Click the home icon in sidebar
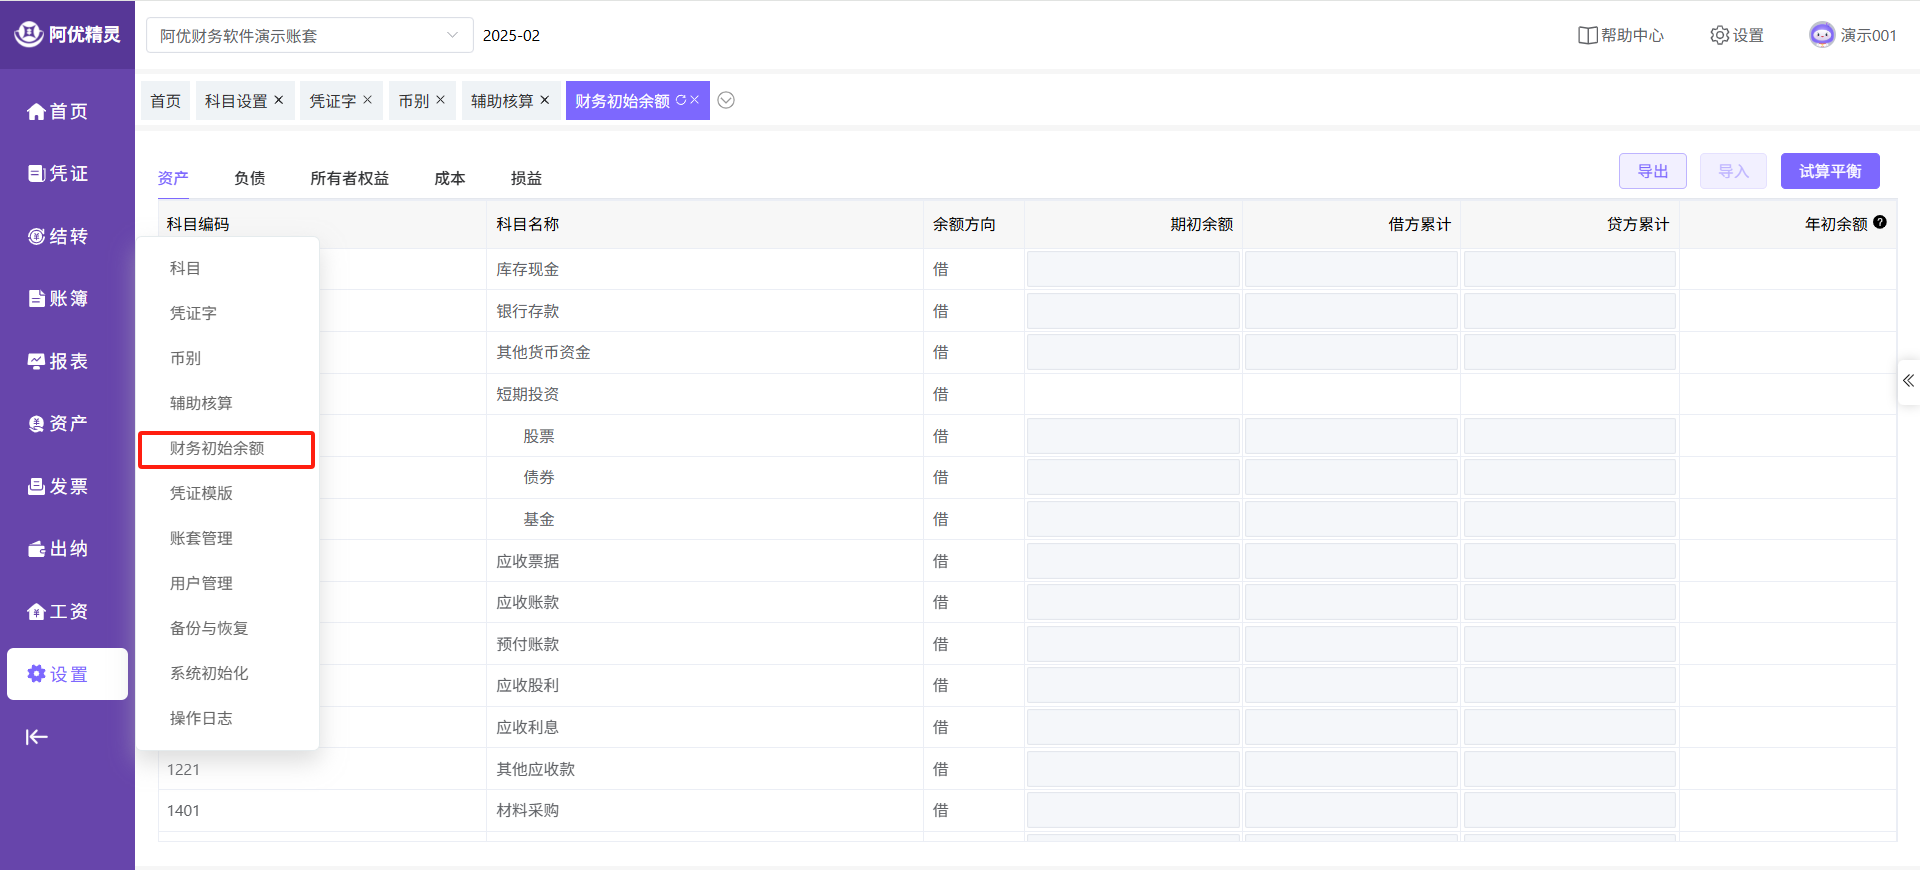Viewport: 1920px width, 870px height. (37, 112)
